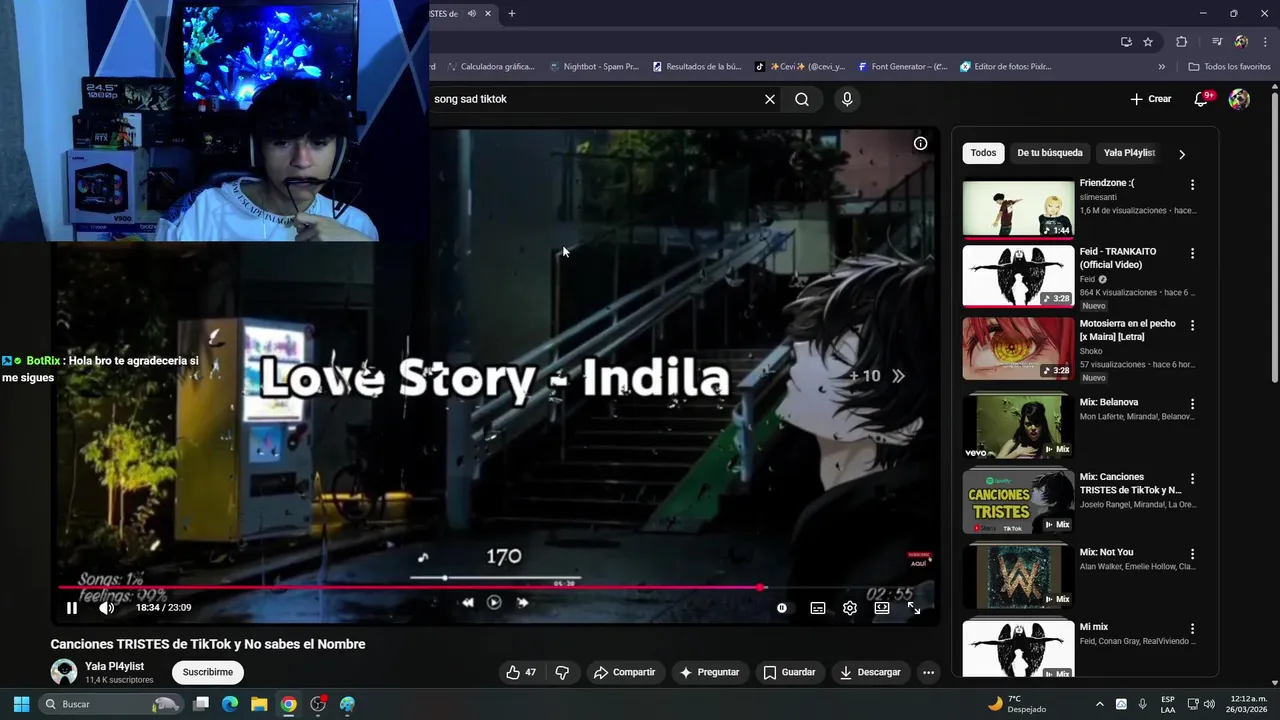The image size is (1280, 720).
Task: Open Mix: Not You title
Action: point(1106,552)
